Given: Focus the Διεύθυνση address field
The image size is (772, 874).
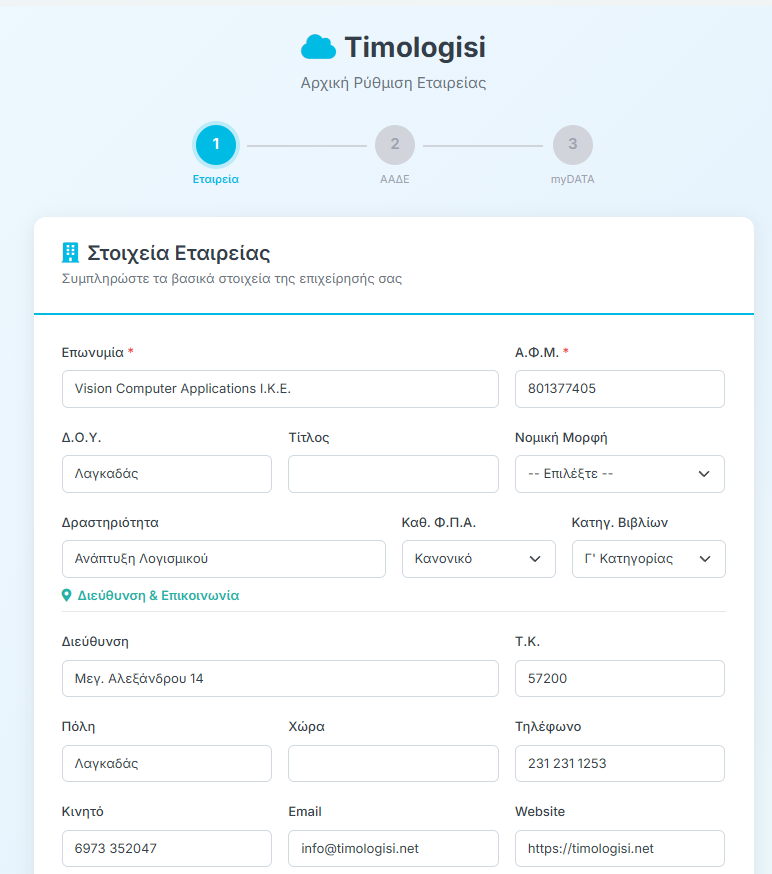Looking at the screenshot, I should click(x=280, y=678).
